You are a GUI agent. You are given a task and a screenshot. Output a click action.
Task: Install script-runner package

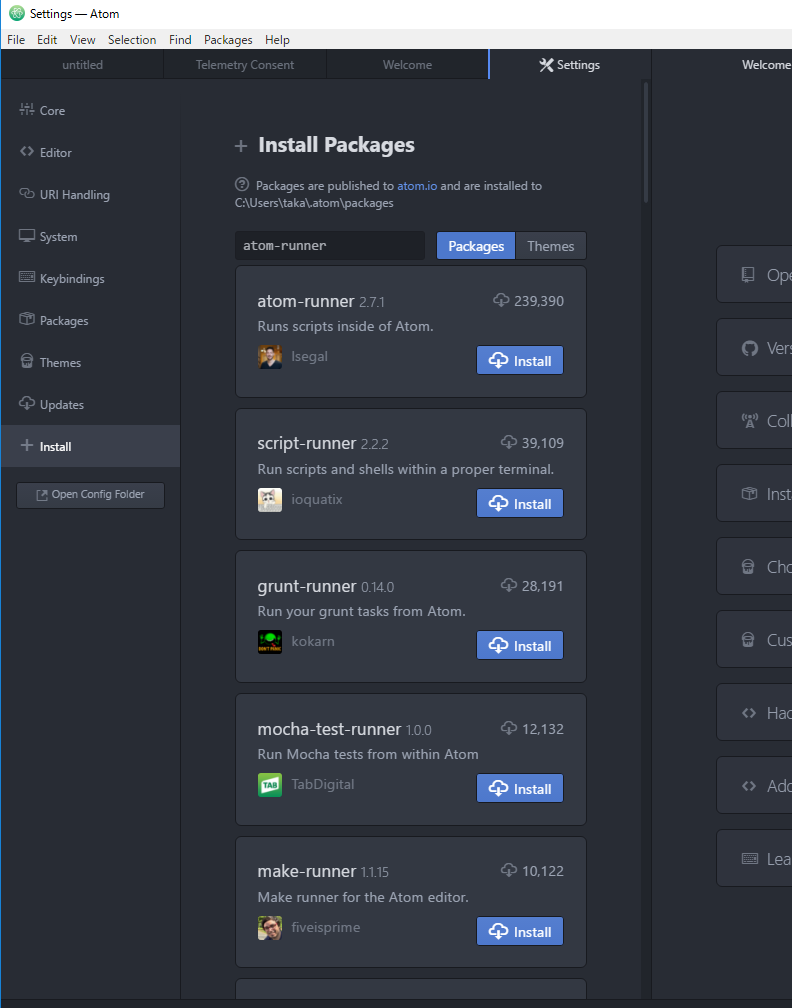[519, 503]
